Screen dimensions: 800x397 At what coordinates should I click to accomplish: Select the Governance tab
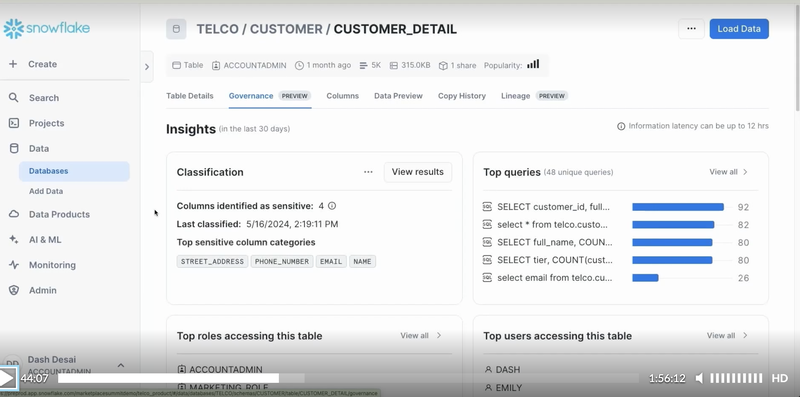pos(269,95)
